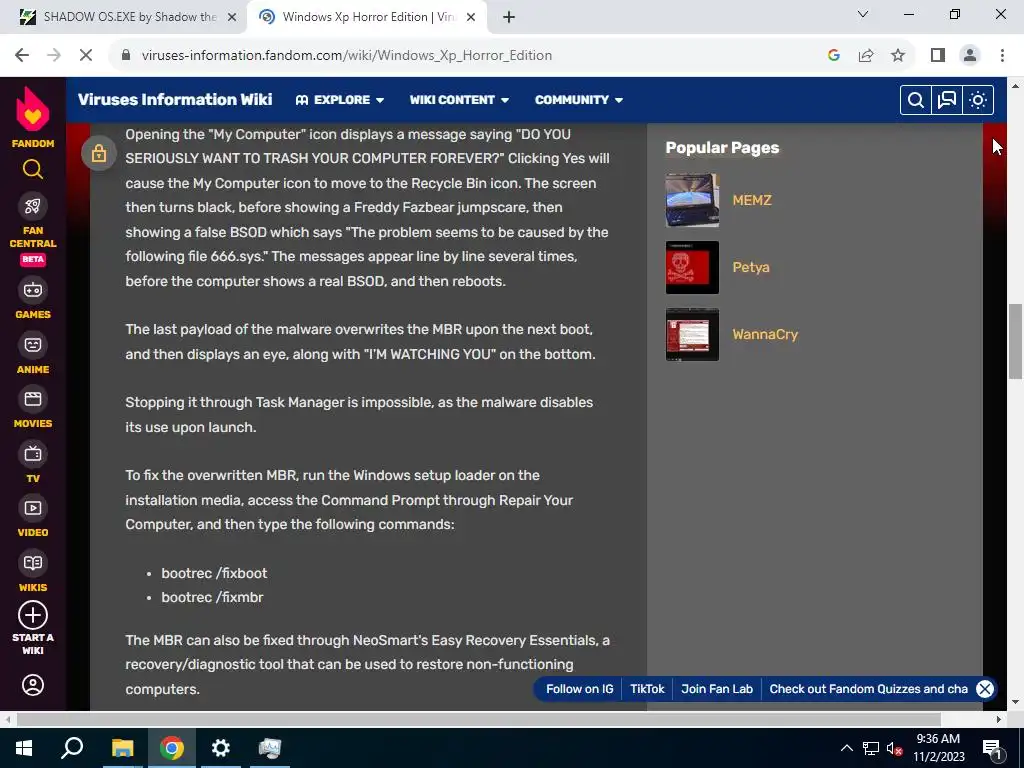This screenshot has height=768, width=1024.
Task: Open the MEMZ page link
Action: coord(752,200)
